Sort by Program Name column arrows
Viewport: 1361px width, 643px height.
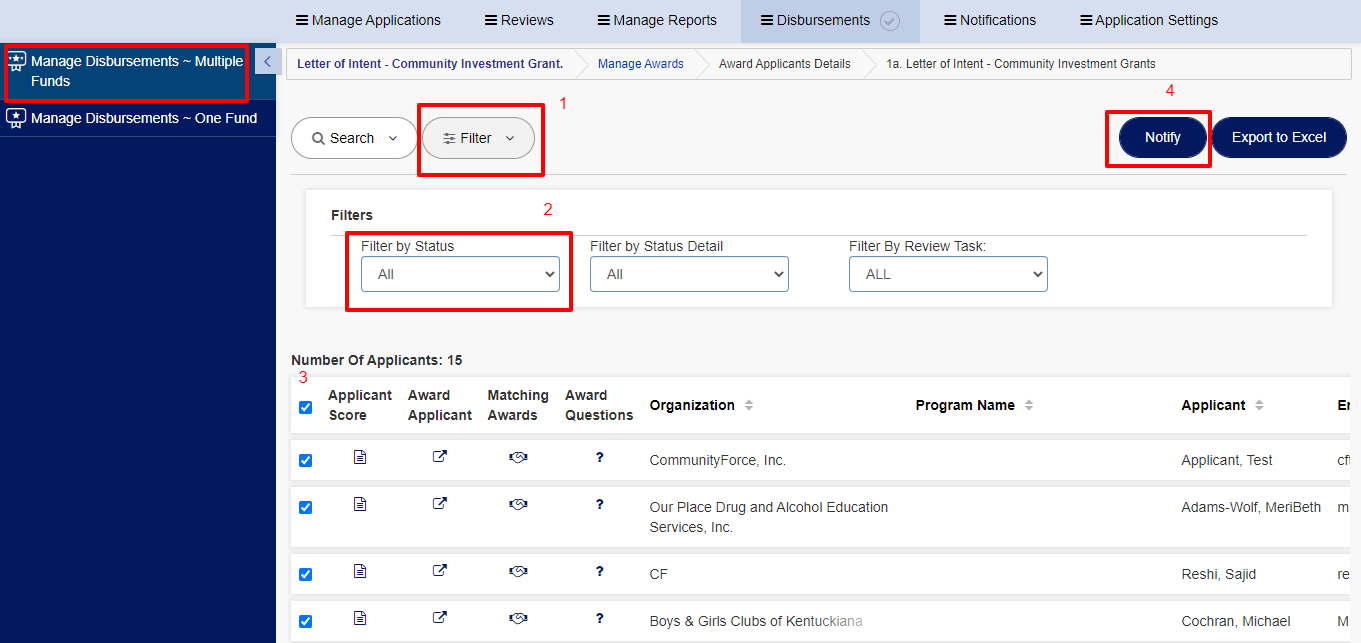1029,405
